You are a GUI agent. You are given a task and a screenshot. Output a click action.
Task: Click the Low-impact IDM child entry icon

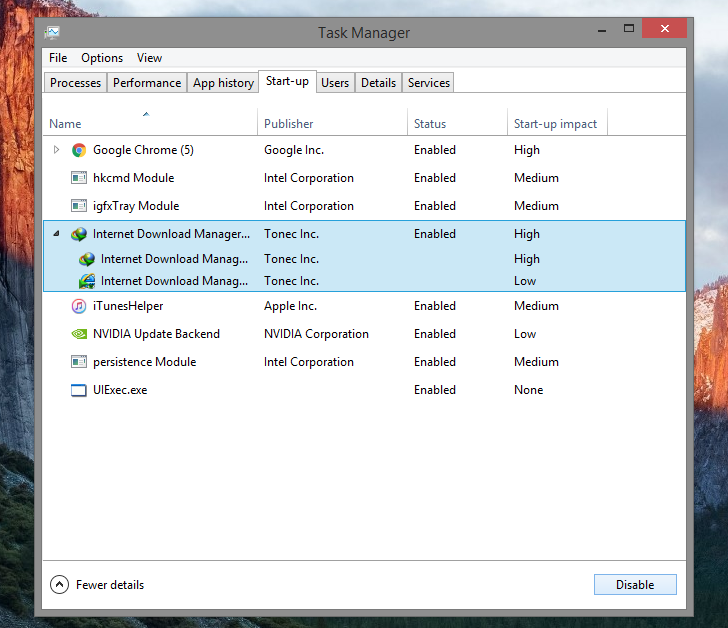[87, 281]
